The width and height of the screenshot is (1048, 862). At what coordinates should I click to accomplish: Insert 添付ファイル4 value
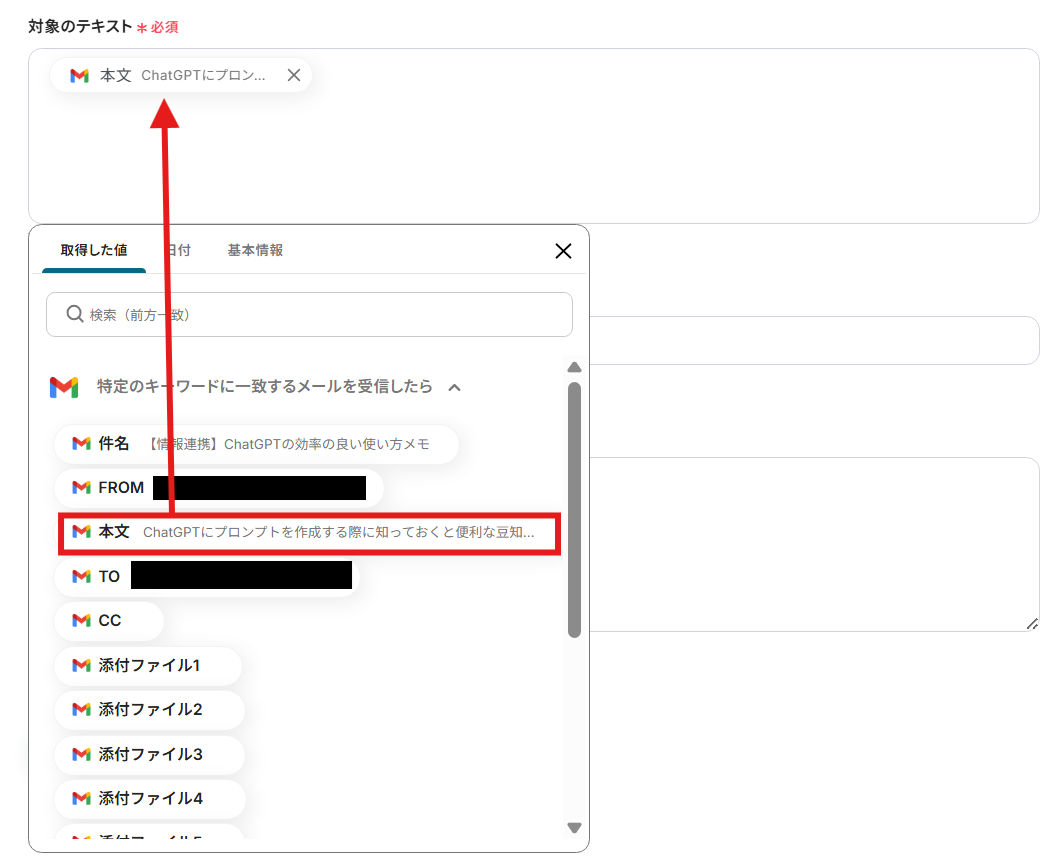150,799
